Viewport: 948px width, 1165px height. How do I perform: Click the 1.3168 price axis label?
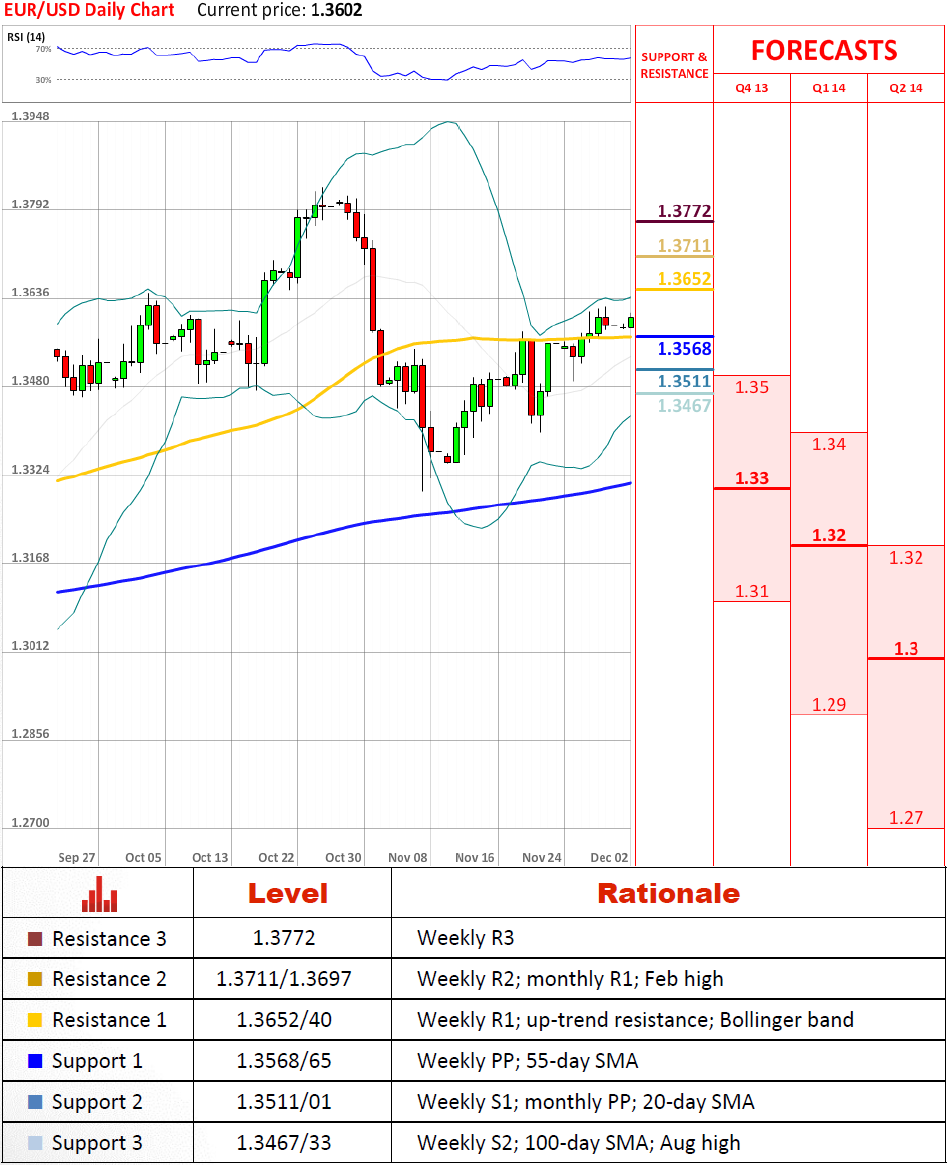tap(30, 558)
